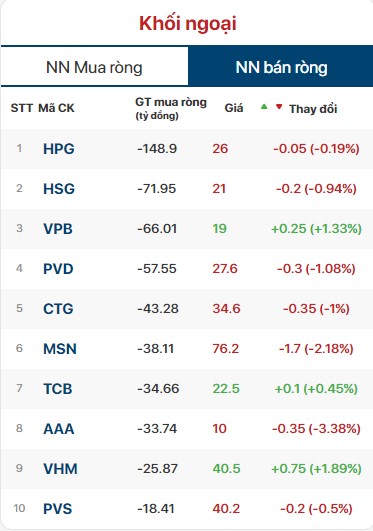The image size is (373, 531).
Task: Click VHM change value +0.75 (+1.89%)
Action: pos(316,469)
